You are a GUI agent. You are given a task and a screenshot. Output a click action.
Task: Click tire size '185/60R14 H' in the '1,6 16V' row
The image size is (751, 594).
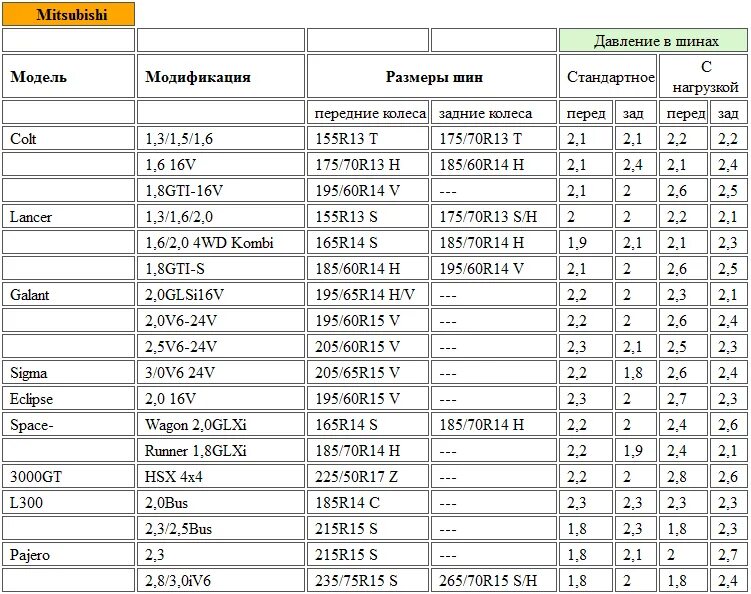(x=494, y=164)
